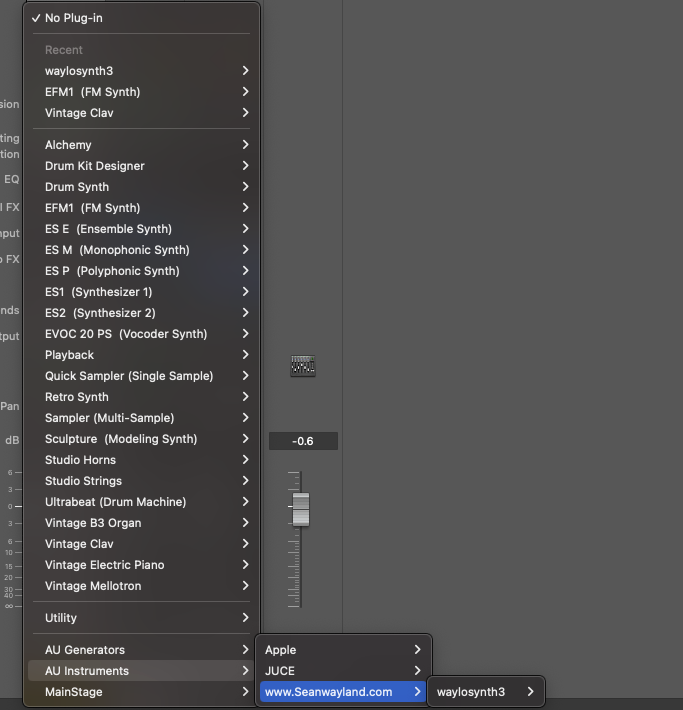
Task: Select EFM1 (FM Synth) in main list
Action: coord(141,208)
